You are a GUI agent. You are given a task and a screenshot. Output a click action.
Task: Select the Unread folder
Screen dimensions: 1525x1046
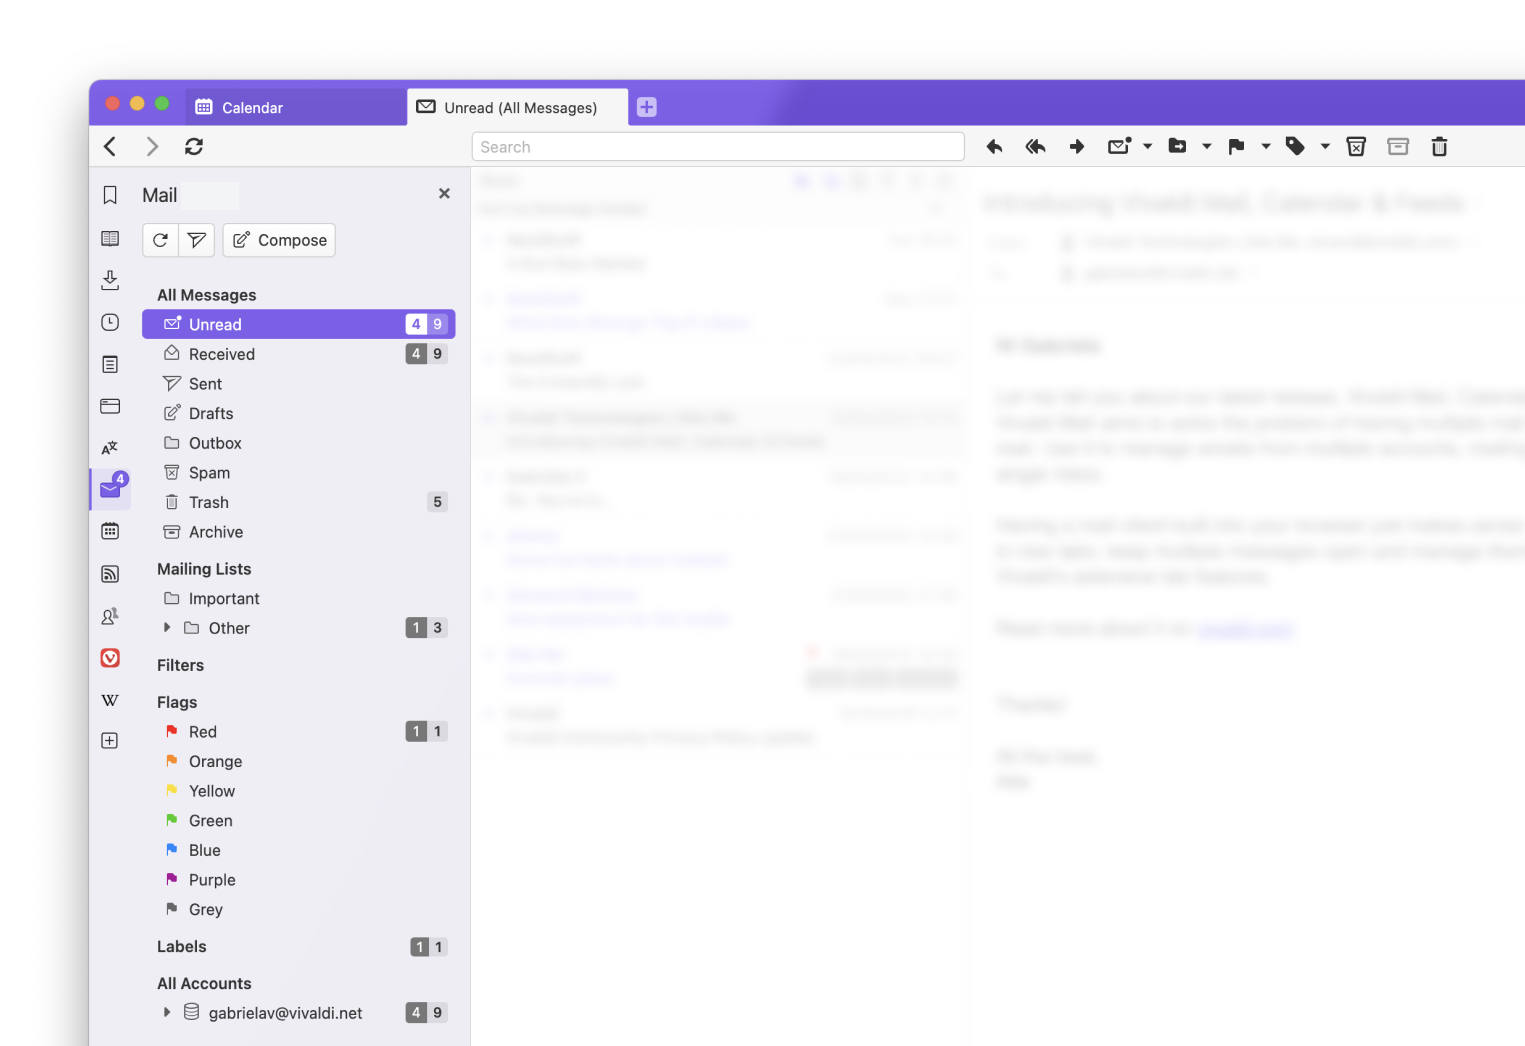(x=299, y=324)
